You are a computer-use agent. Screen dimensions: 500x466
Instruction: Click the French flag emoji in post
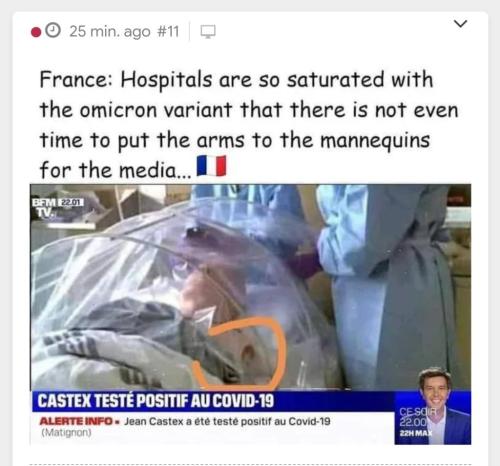(211, 166)
